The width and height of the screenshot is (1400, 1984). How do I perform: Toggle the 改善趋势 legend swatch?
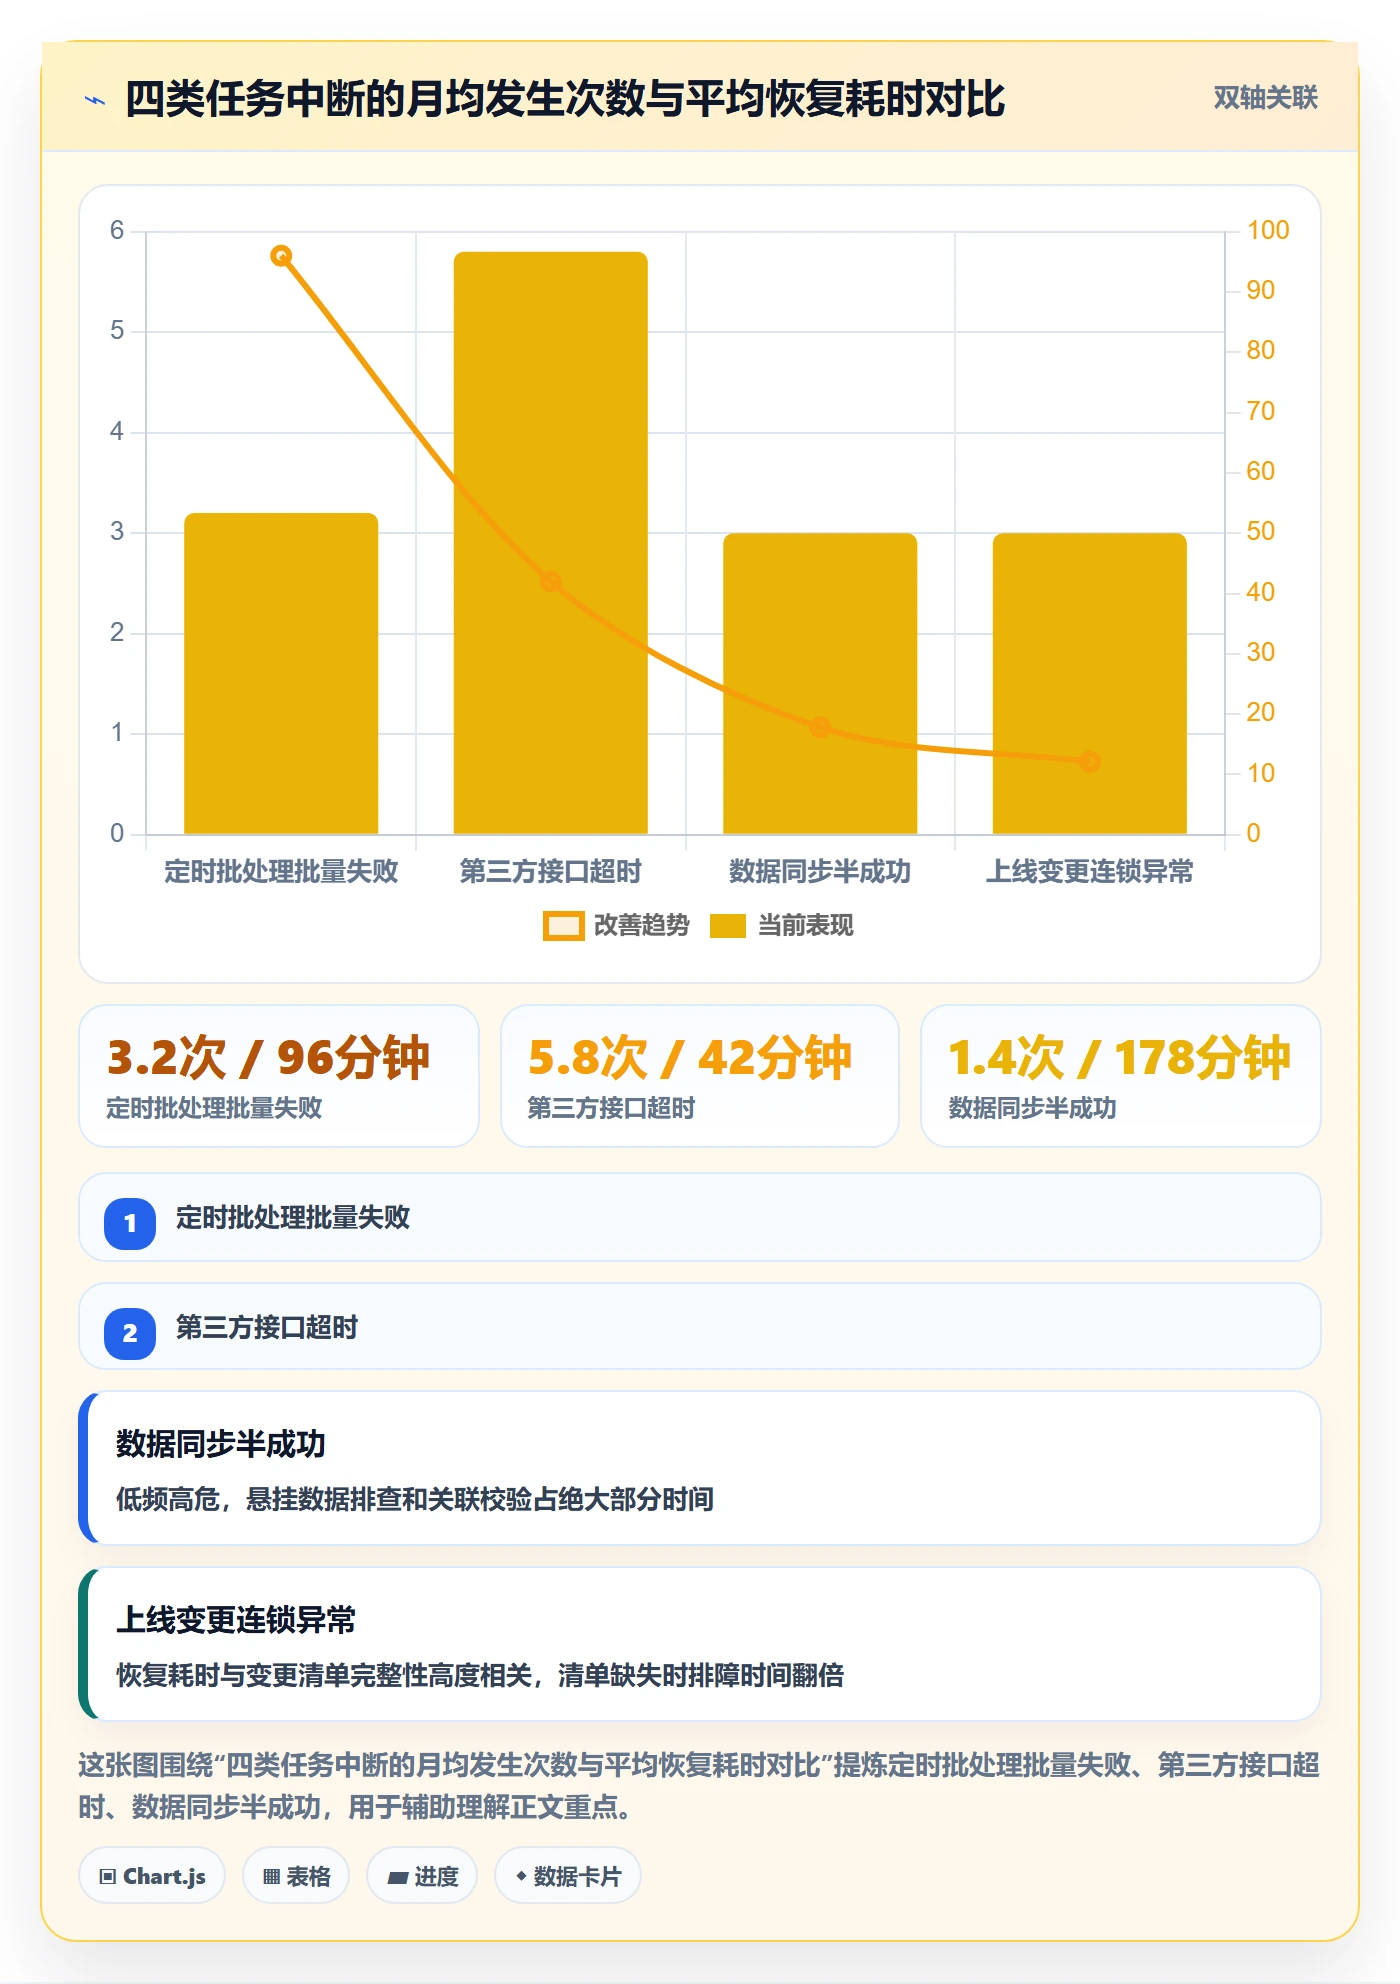point(563,926)
